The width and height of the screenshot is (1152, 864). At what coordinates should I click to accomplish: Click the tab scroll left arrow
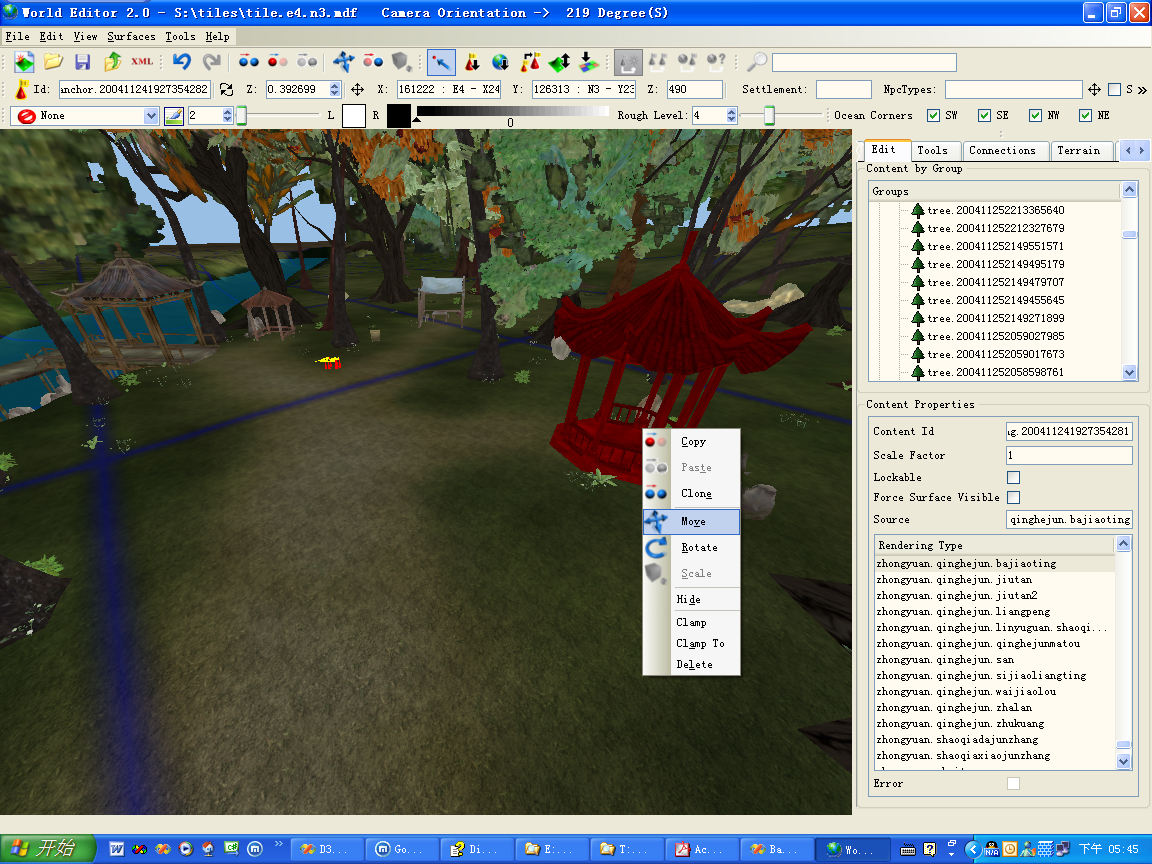[1128, 151]
